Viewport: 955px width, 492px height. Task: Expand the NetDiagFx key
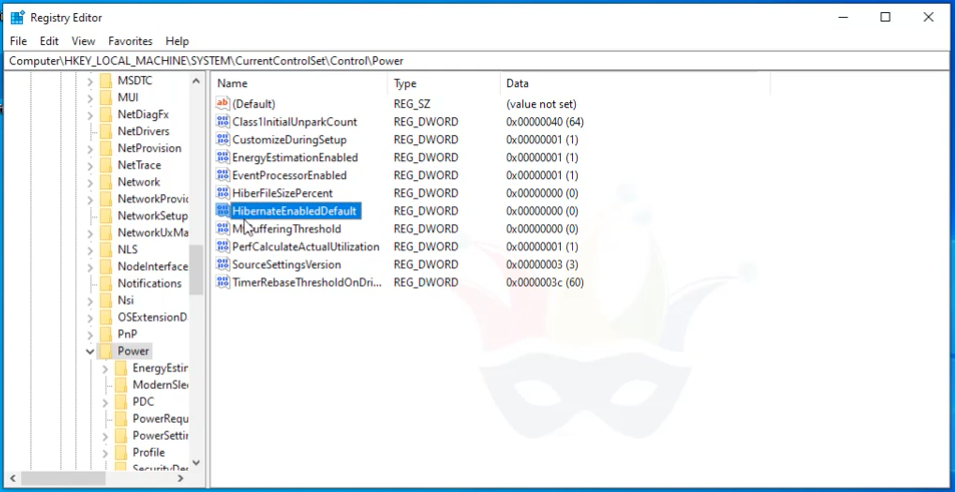point(90,115)
